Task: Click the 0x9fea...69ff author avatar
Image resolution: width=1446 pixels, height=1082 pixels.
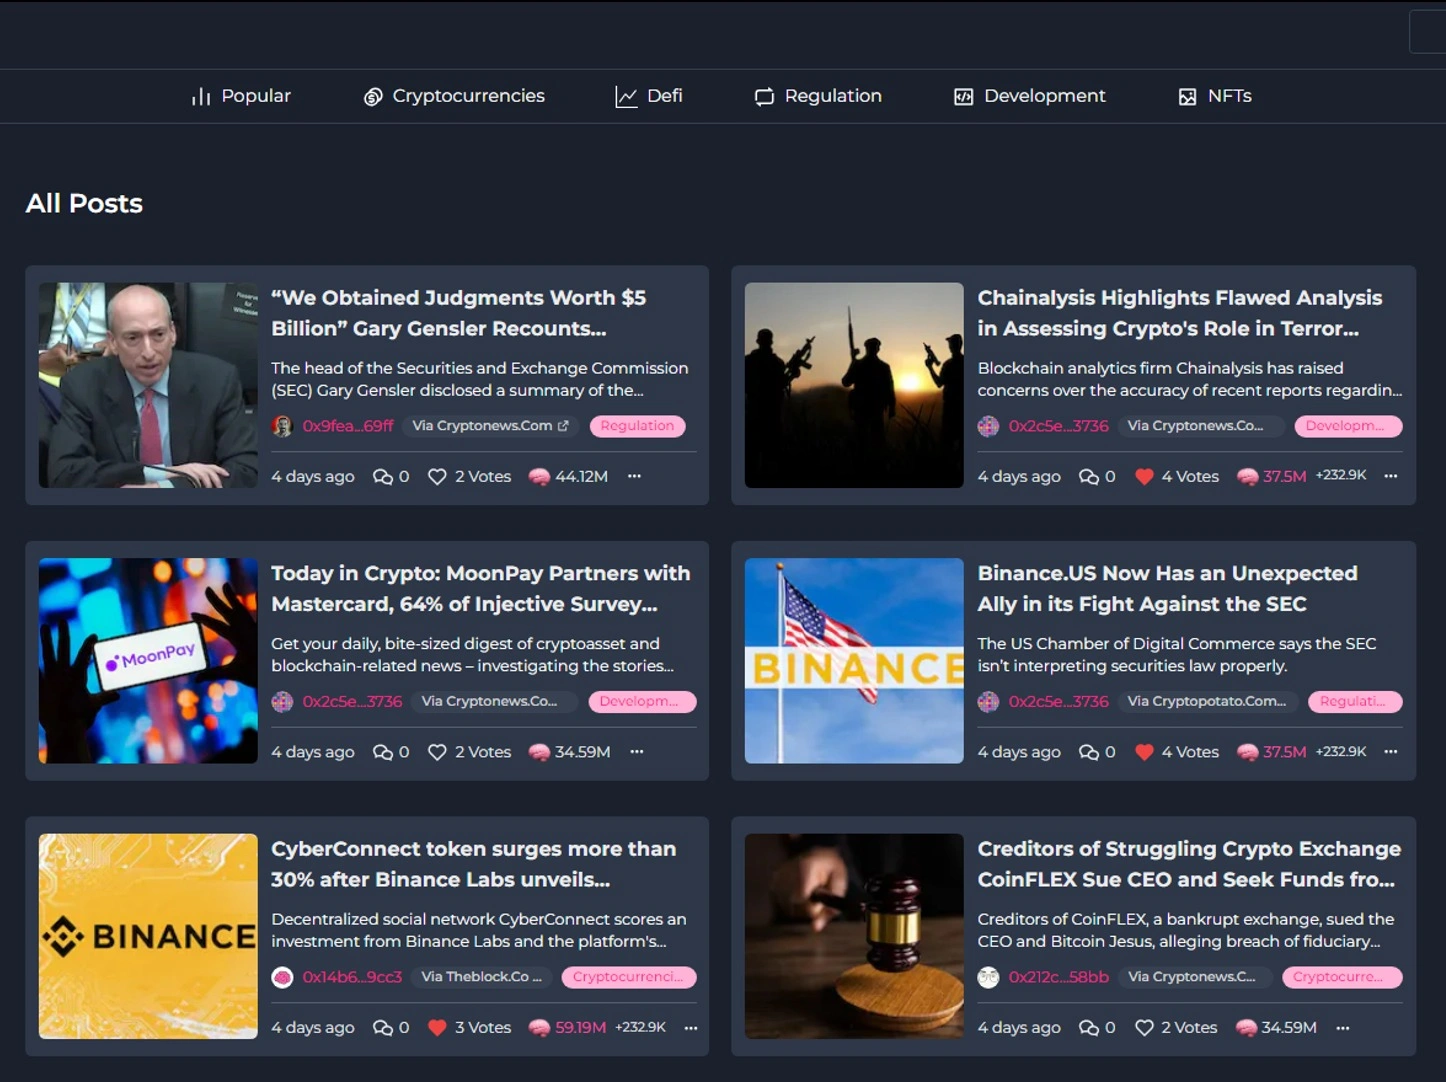Action: (282, 426)
